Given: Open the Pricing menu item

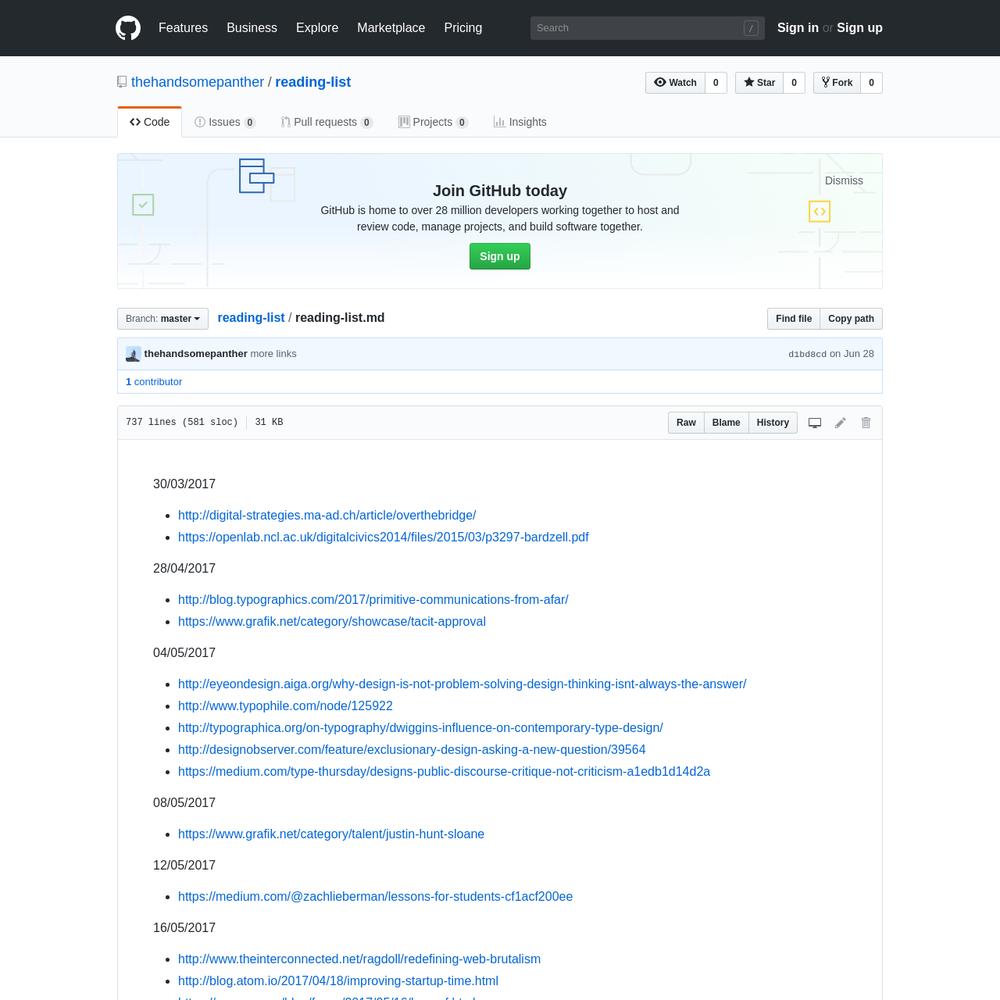Looking at the screenshot, I should (463, 28).
